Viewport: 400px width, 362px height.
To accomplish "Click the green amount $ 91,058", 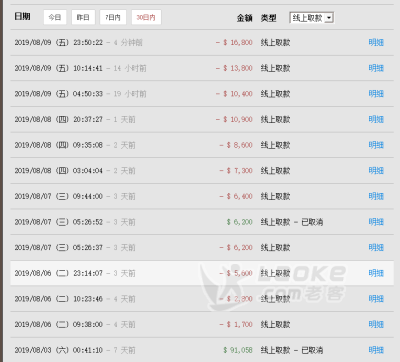I will tap(238, 350).
